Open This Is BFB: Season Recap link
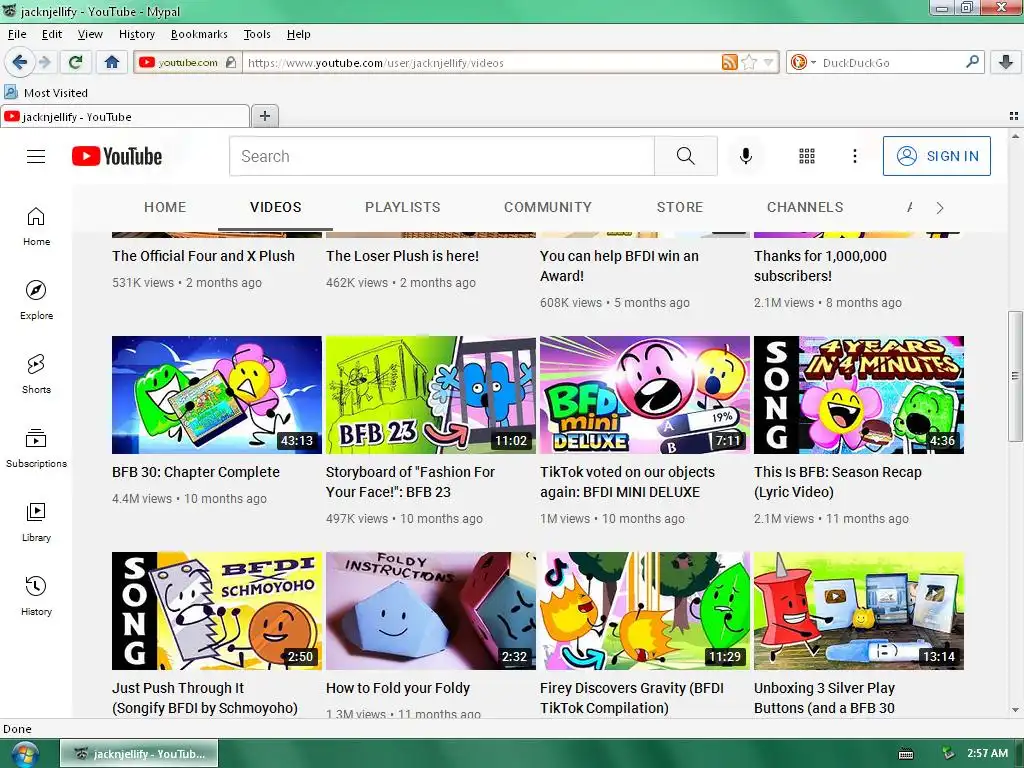This screenshot has height=768, width=1024. coord(837,482)
